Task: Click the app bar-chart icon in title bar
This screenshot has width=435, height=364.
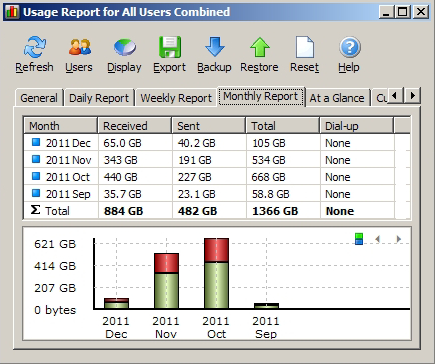Action: [12, 12]
